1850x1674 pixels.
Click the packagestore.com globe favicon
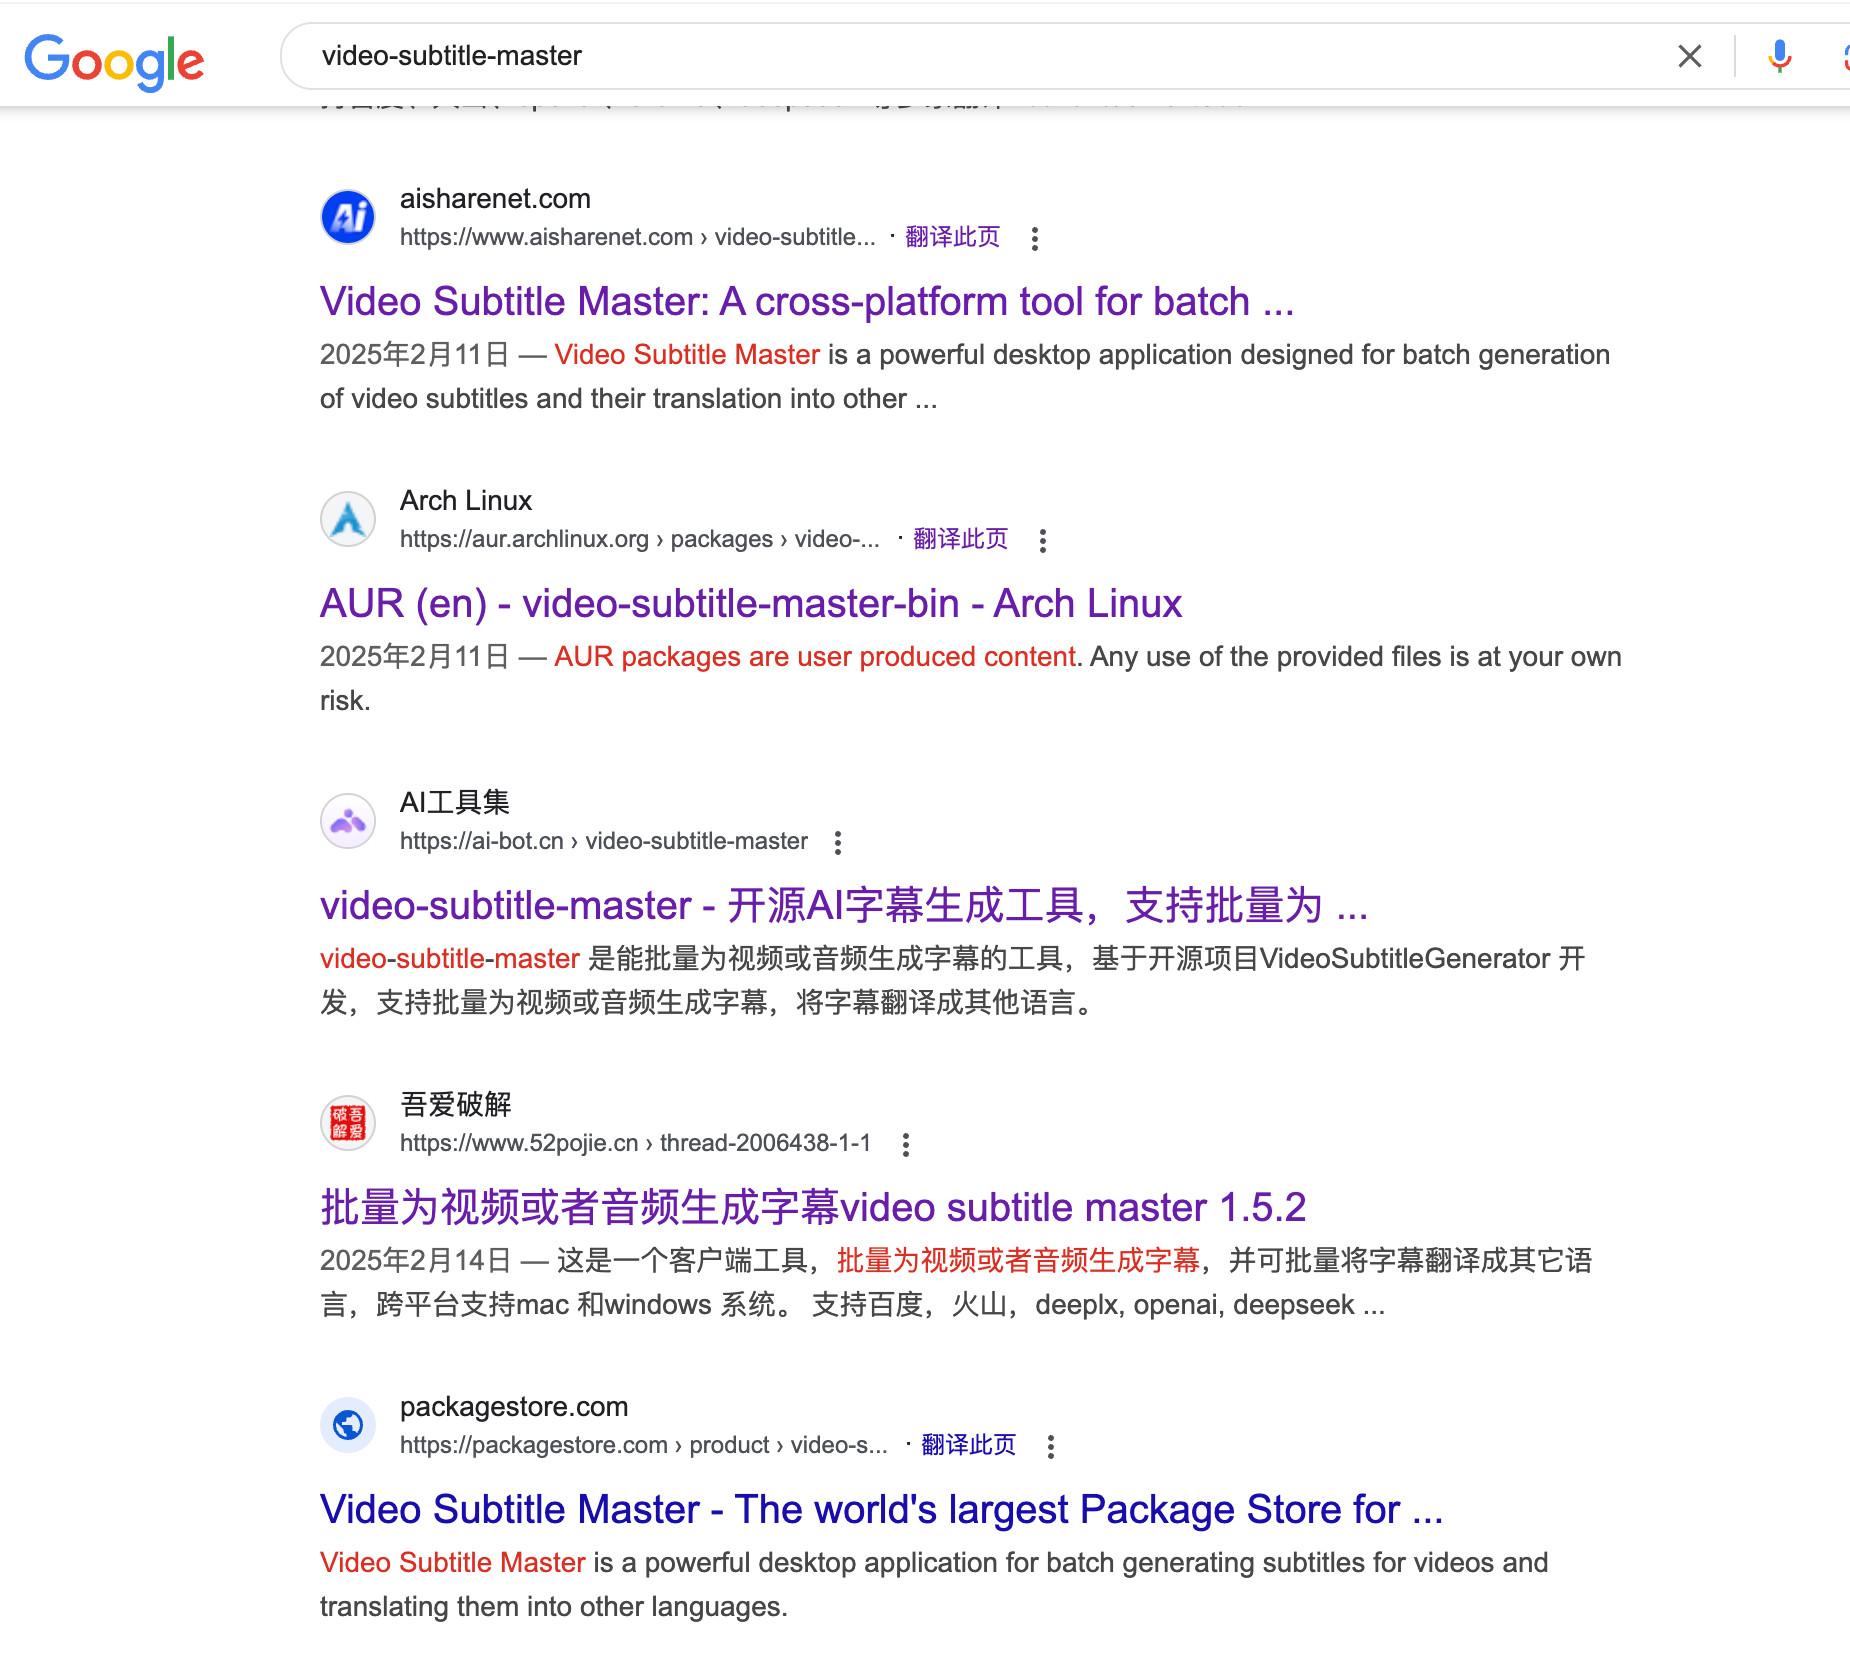click(348, 1425)
